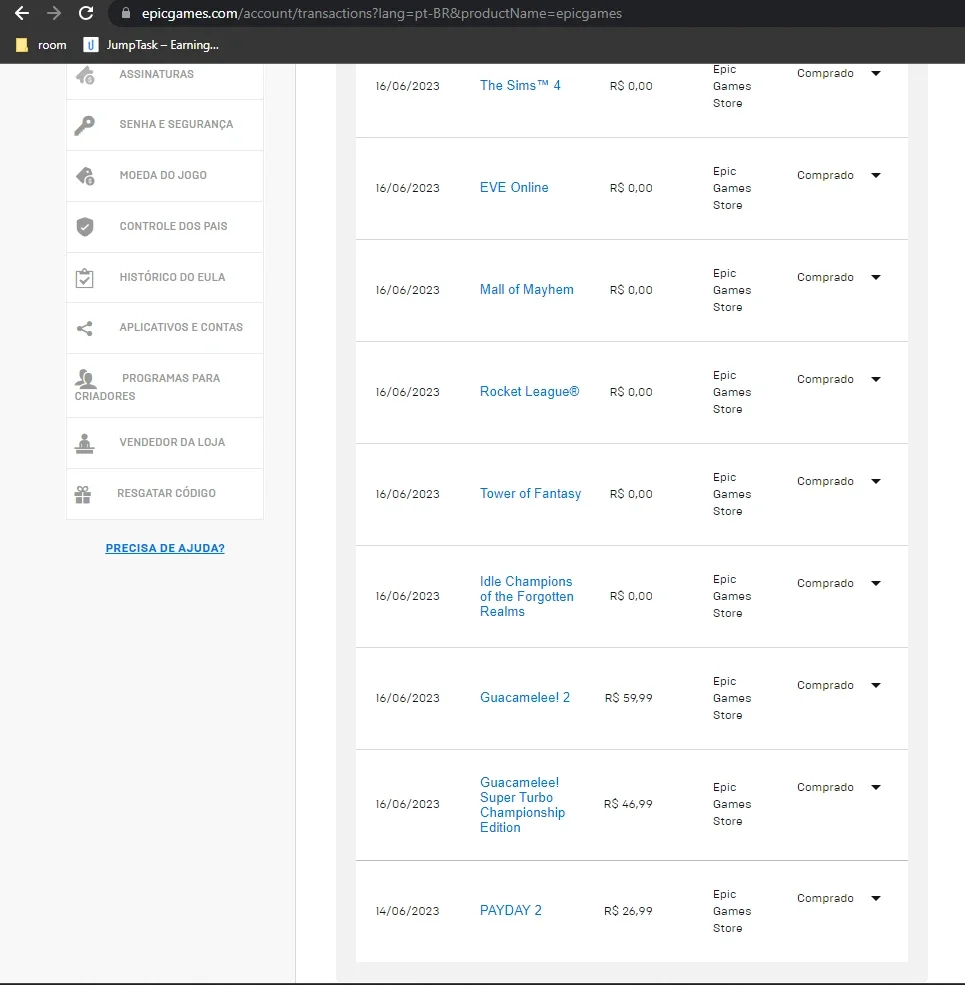Open Controle dos Pais section

(x=165, y=227)
